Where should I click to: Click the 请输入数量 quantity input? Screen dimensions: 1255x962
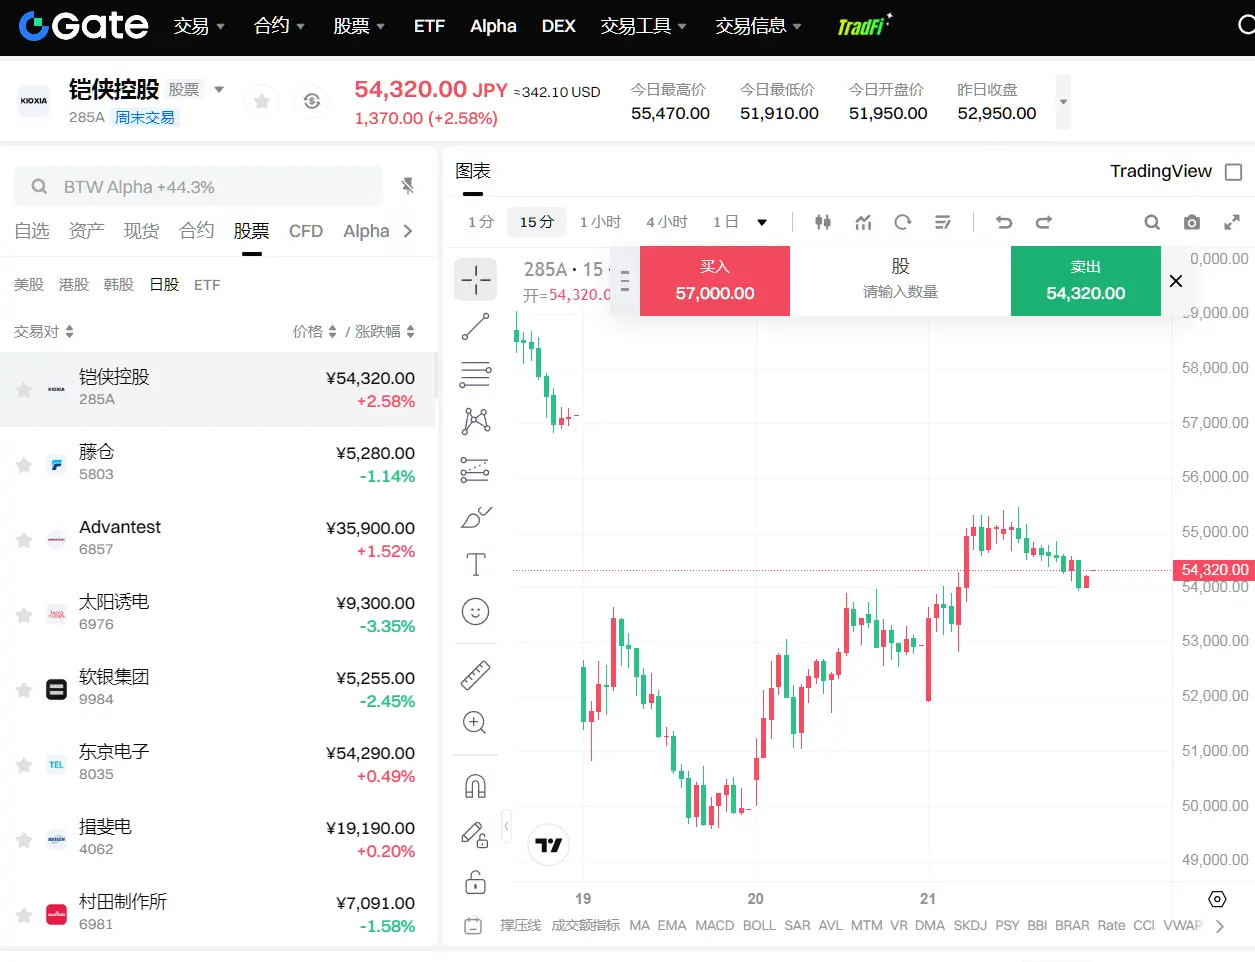pos(900,292)
